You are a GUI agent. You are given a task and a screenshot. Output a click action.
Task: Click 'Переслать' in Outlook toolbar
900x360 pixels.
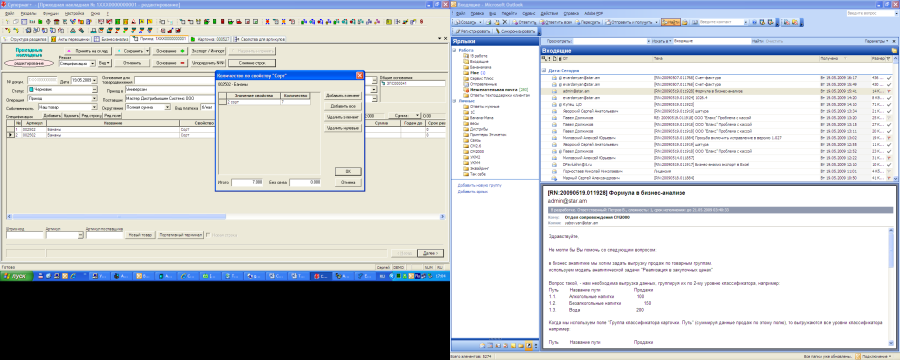coord(587,22)
